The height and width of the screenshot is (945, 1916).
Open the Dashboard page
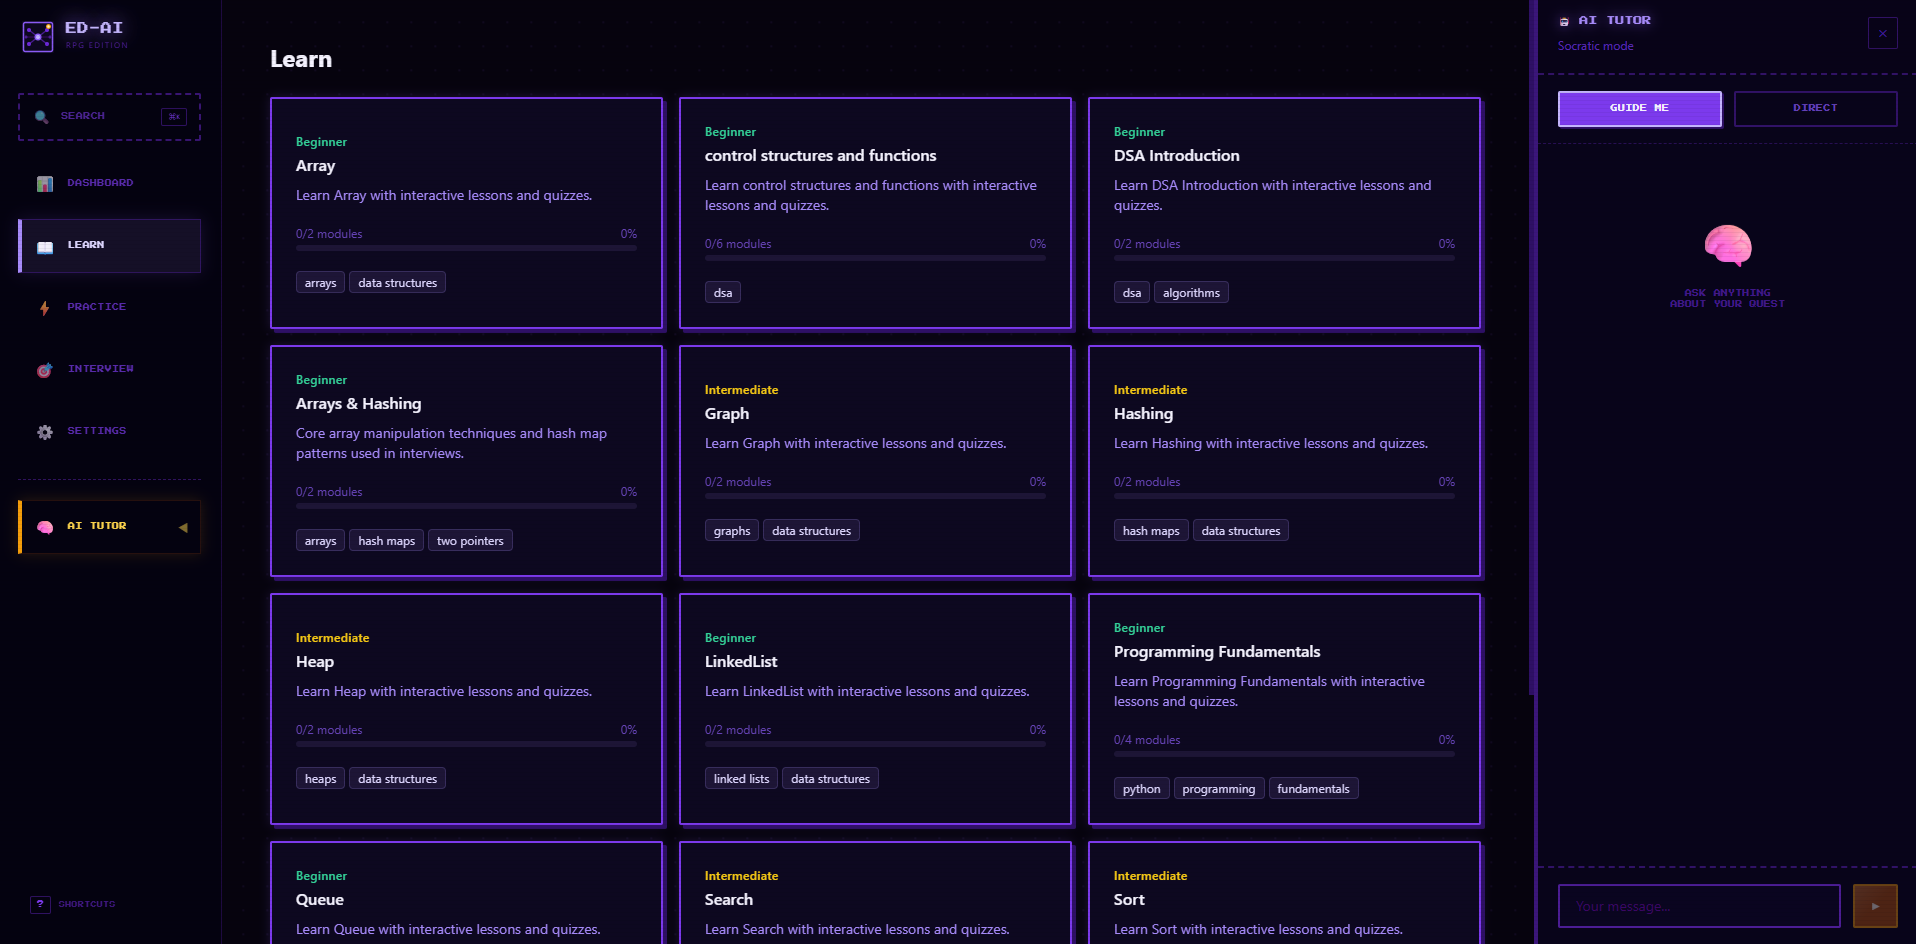coord(109,183)
